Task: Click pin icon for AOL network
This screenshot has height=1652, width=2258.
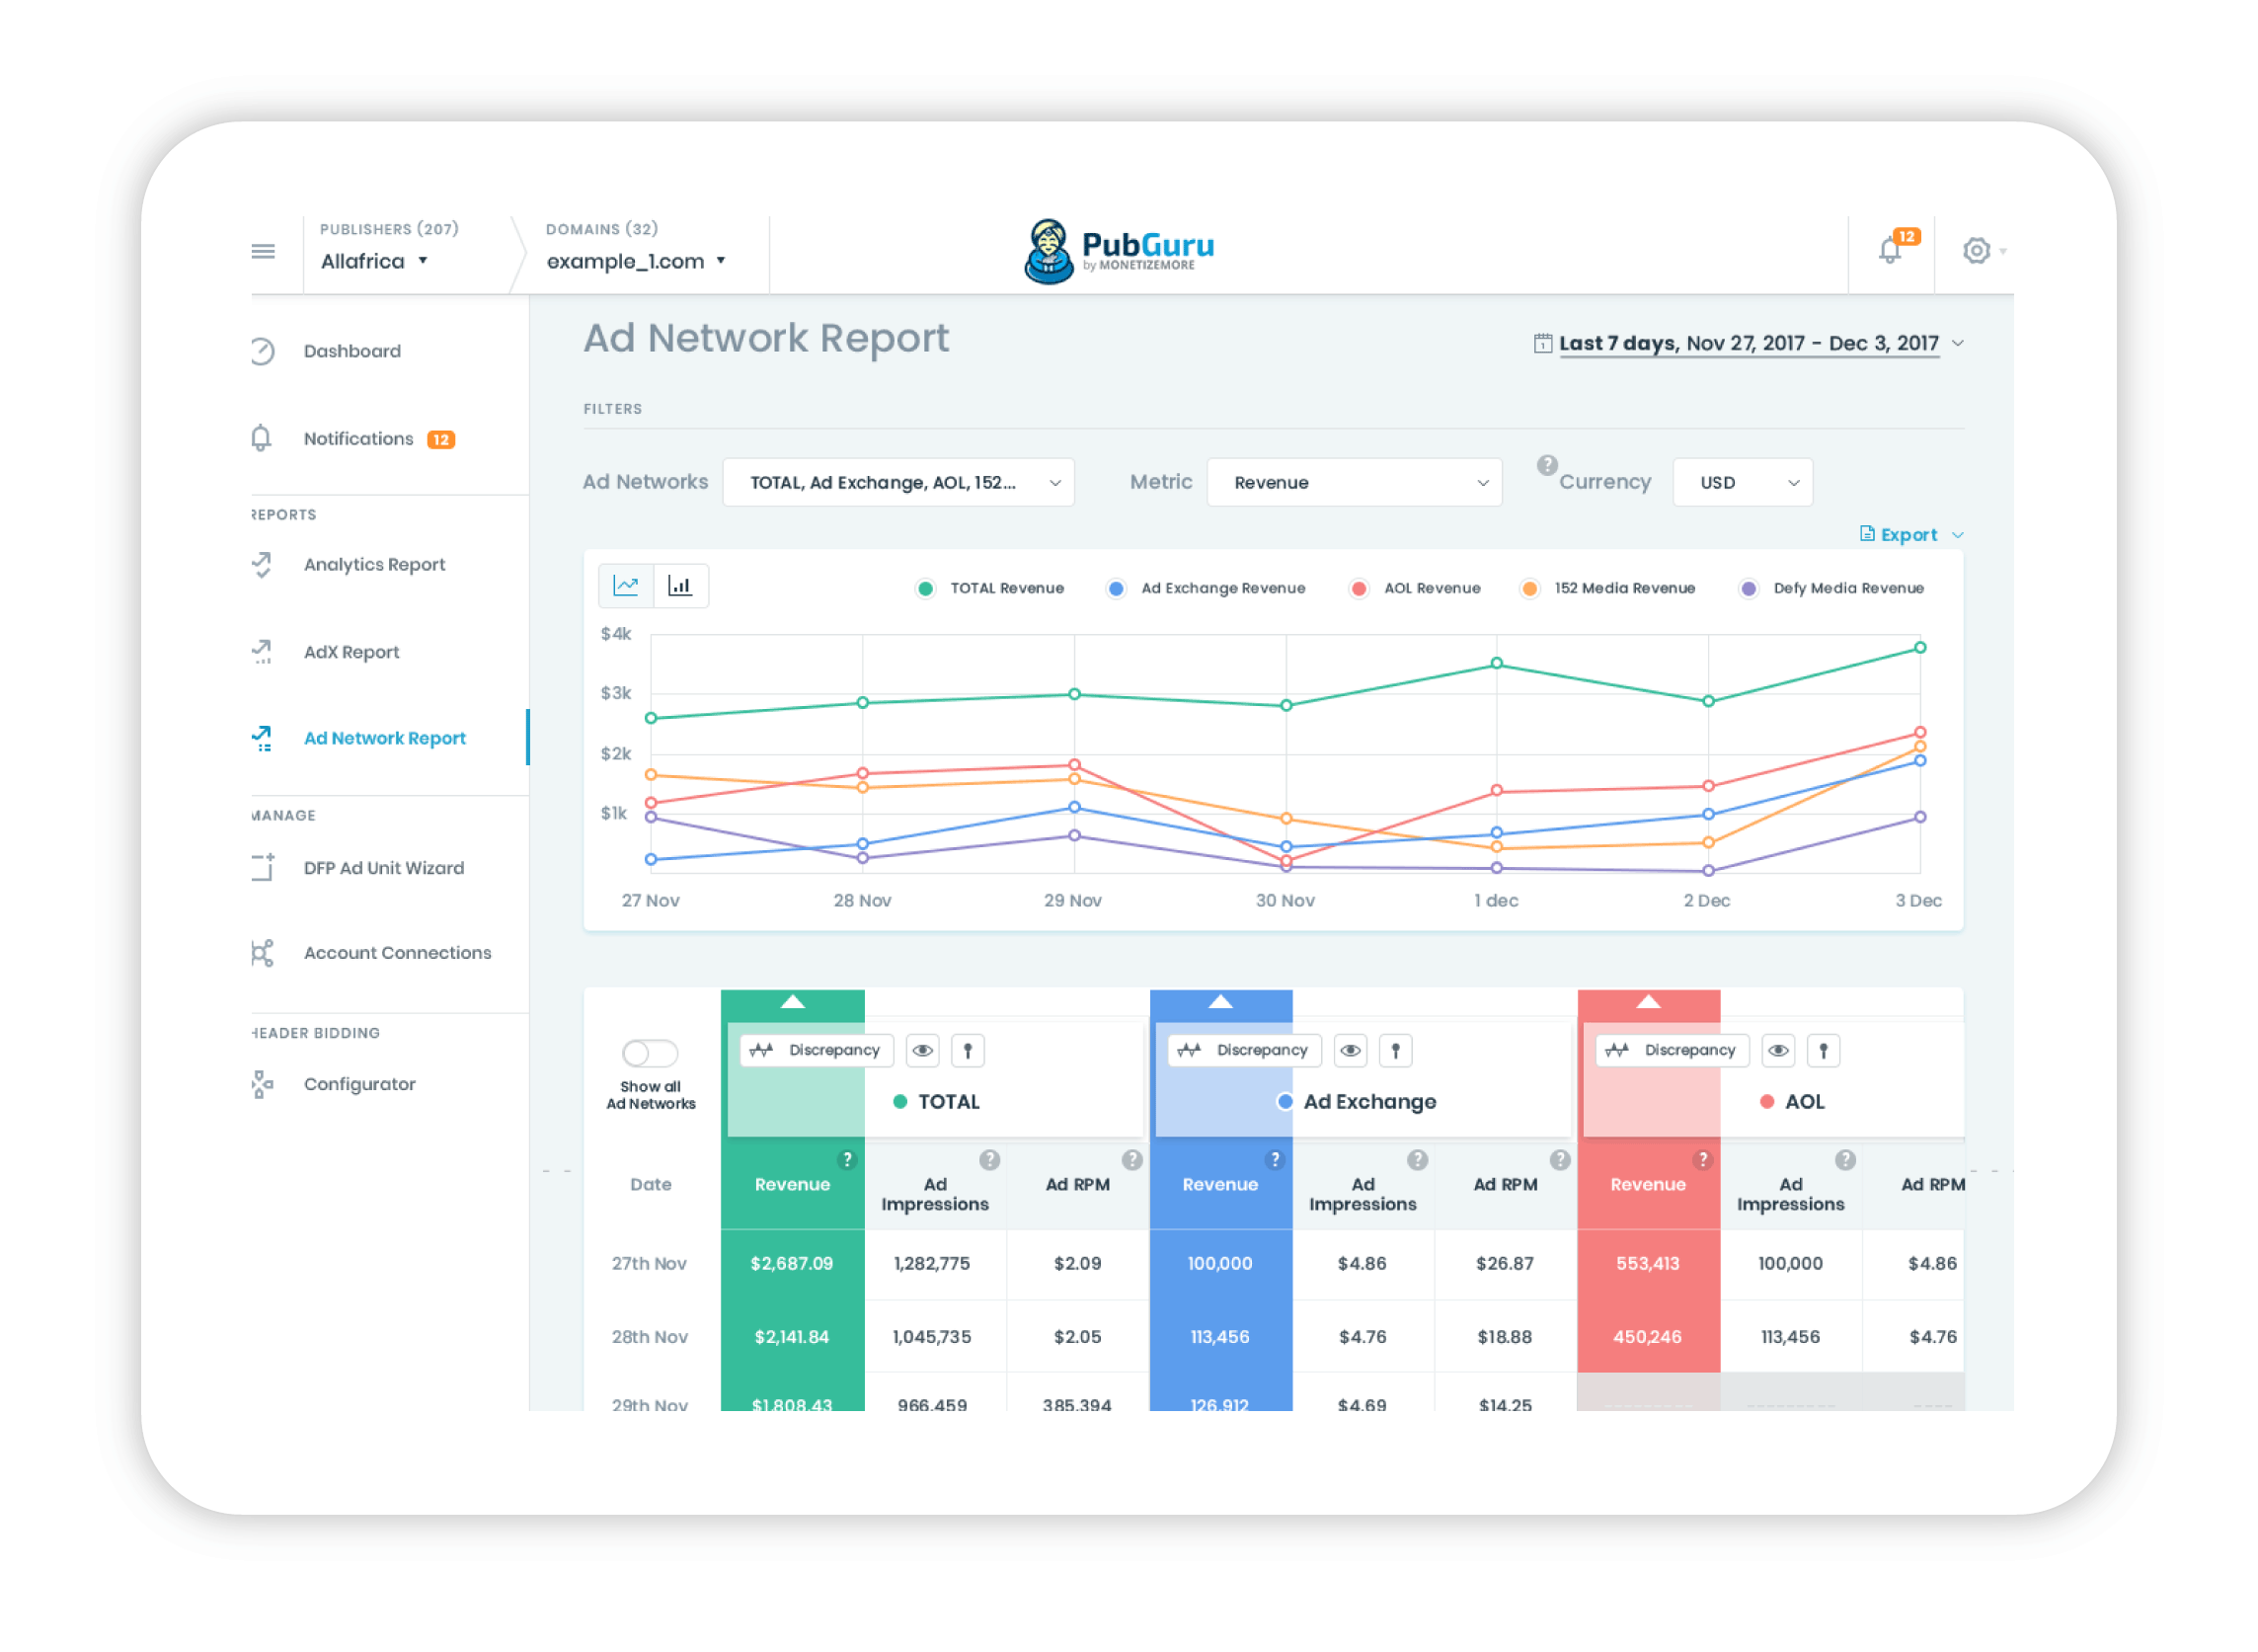Action: 1823,1051
